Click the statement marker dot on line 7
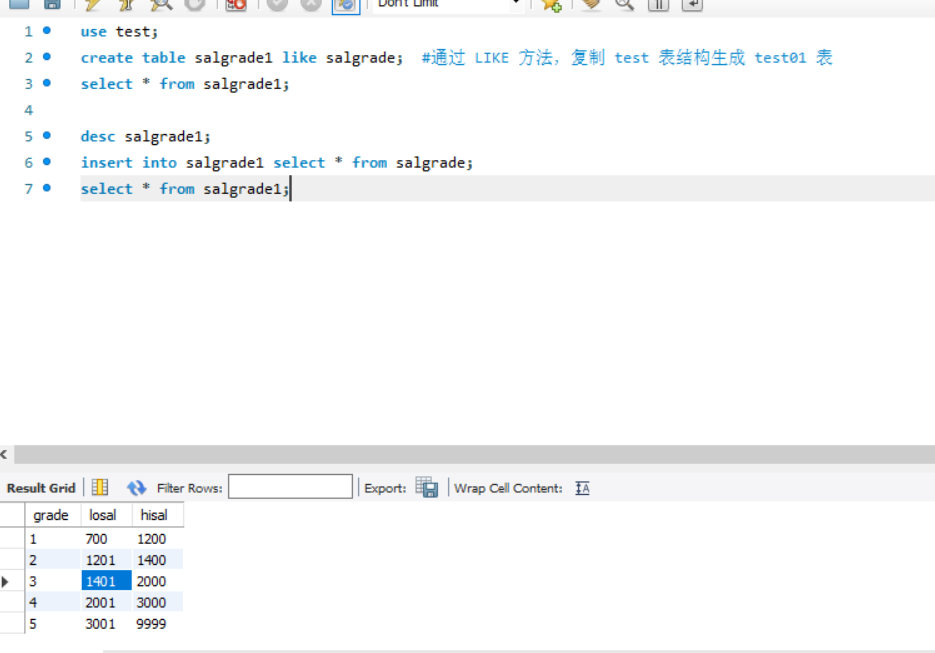This screenshot has height=653, width=935. tap(47, 188)
